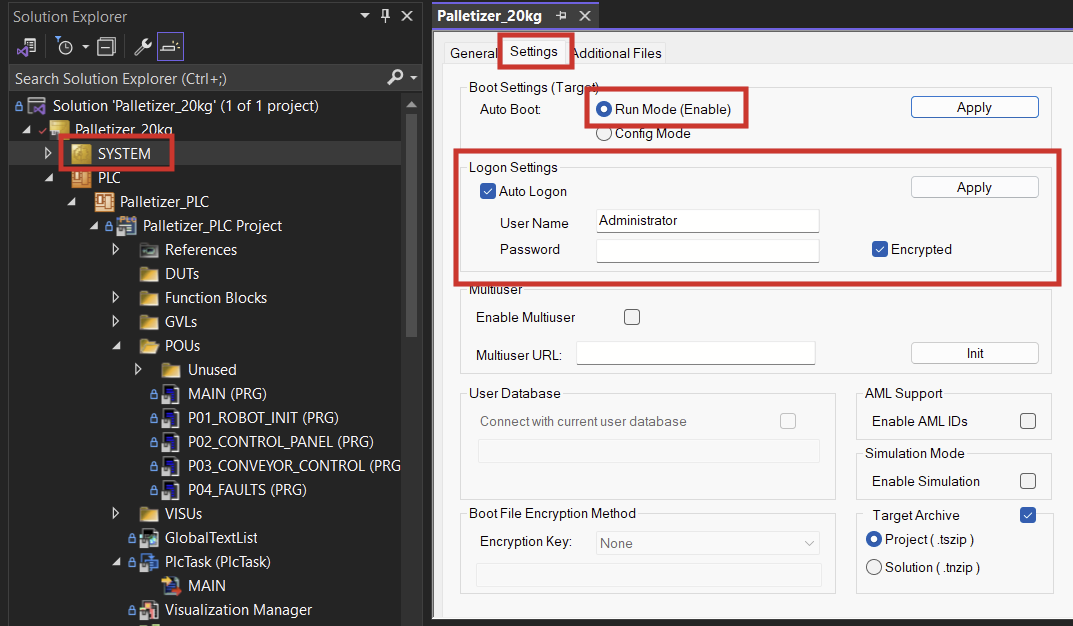Click the Pending Changes Filter clock icon

(64, 47)
